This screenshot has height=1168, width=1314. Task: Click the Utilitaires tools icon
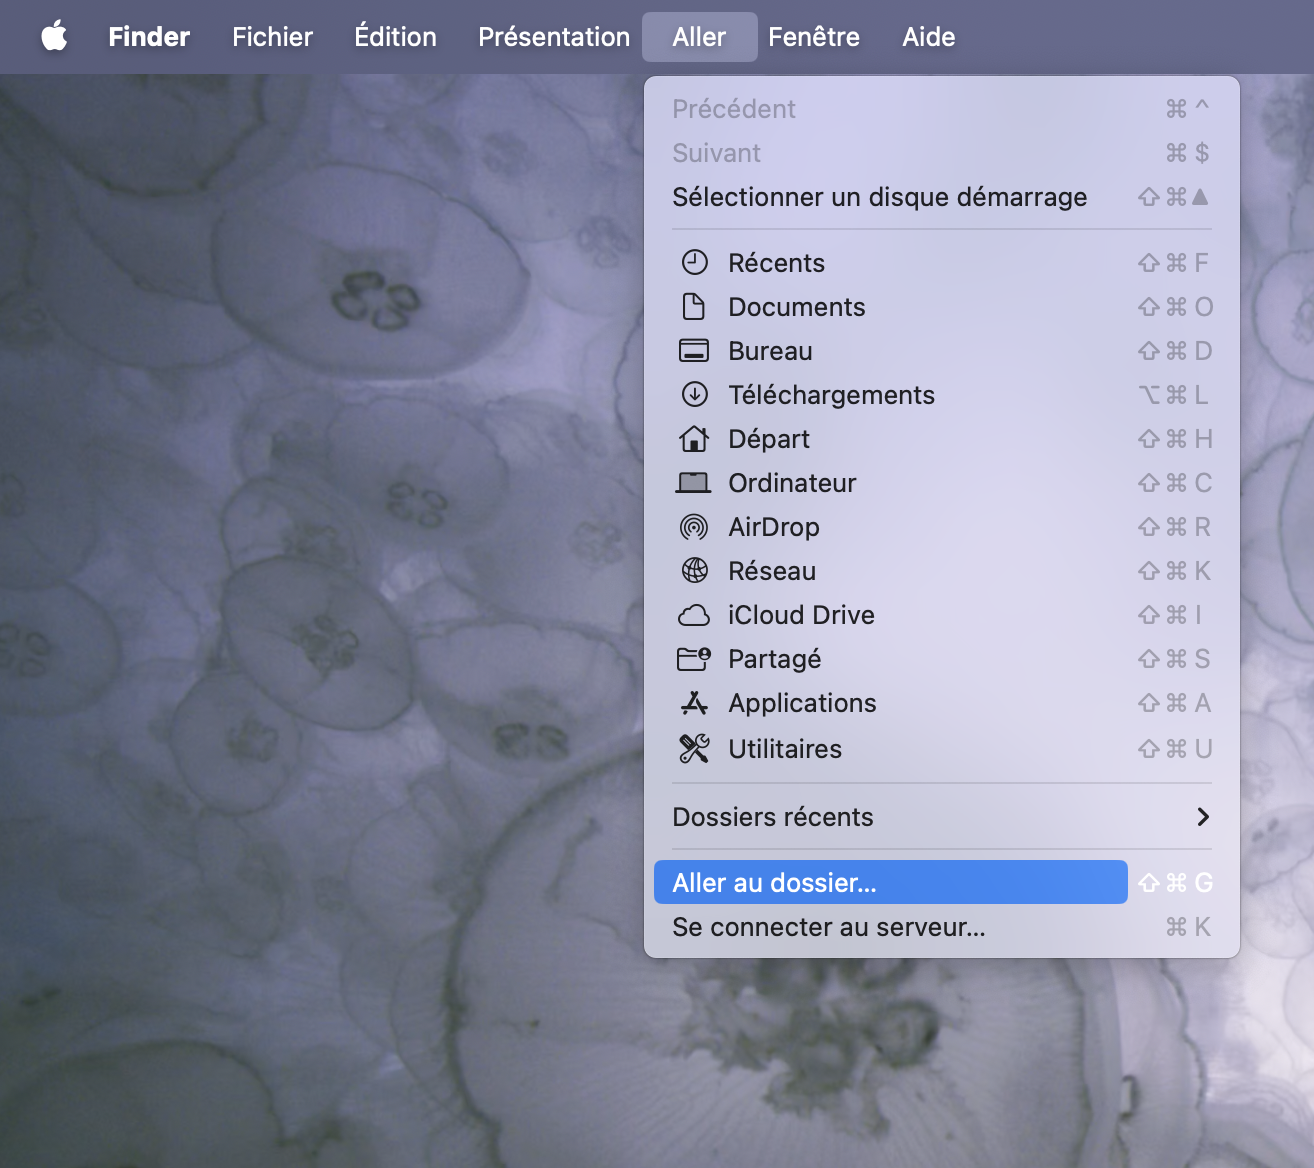(694, 748)
